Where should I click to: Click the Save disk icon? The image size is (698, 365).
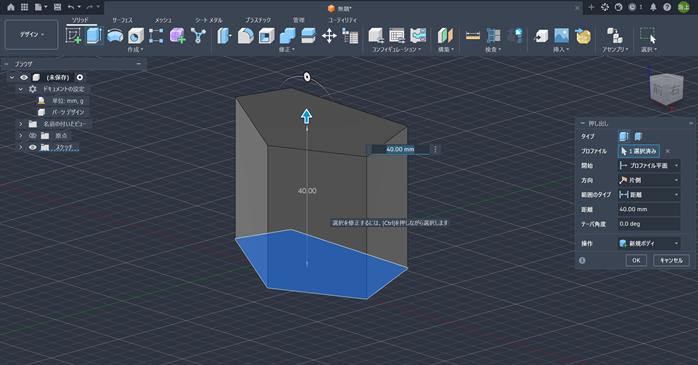pos(57,7)
